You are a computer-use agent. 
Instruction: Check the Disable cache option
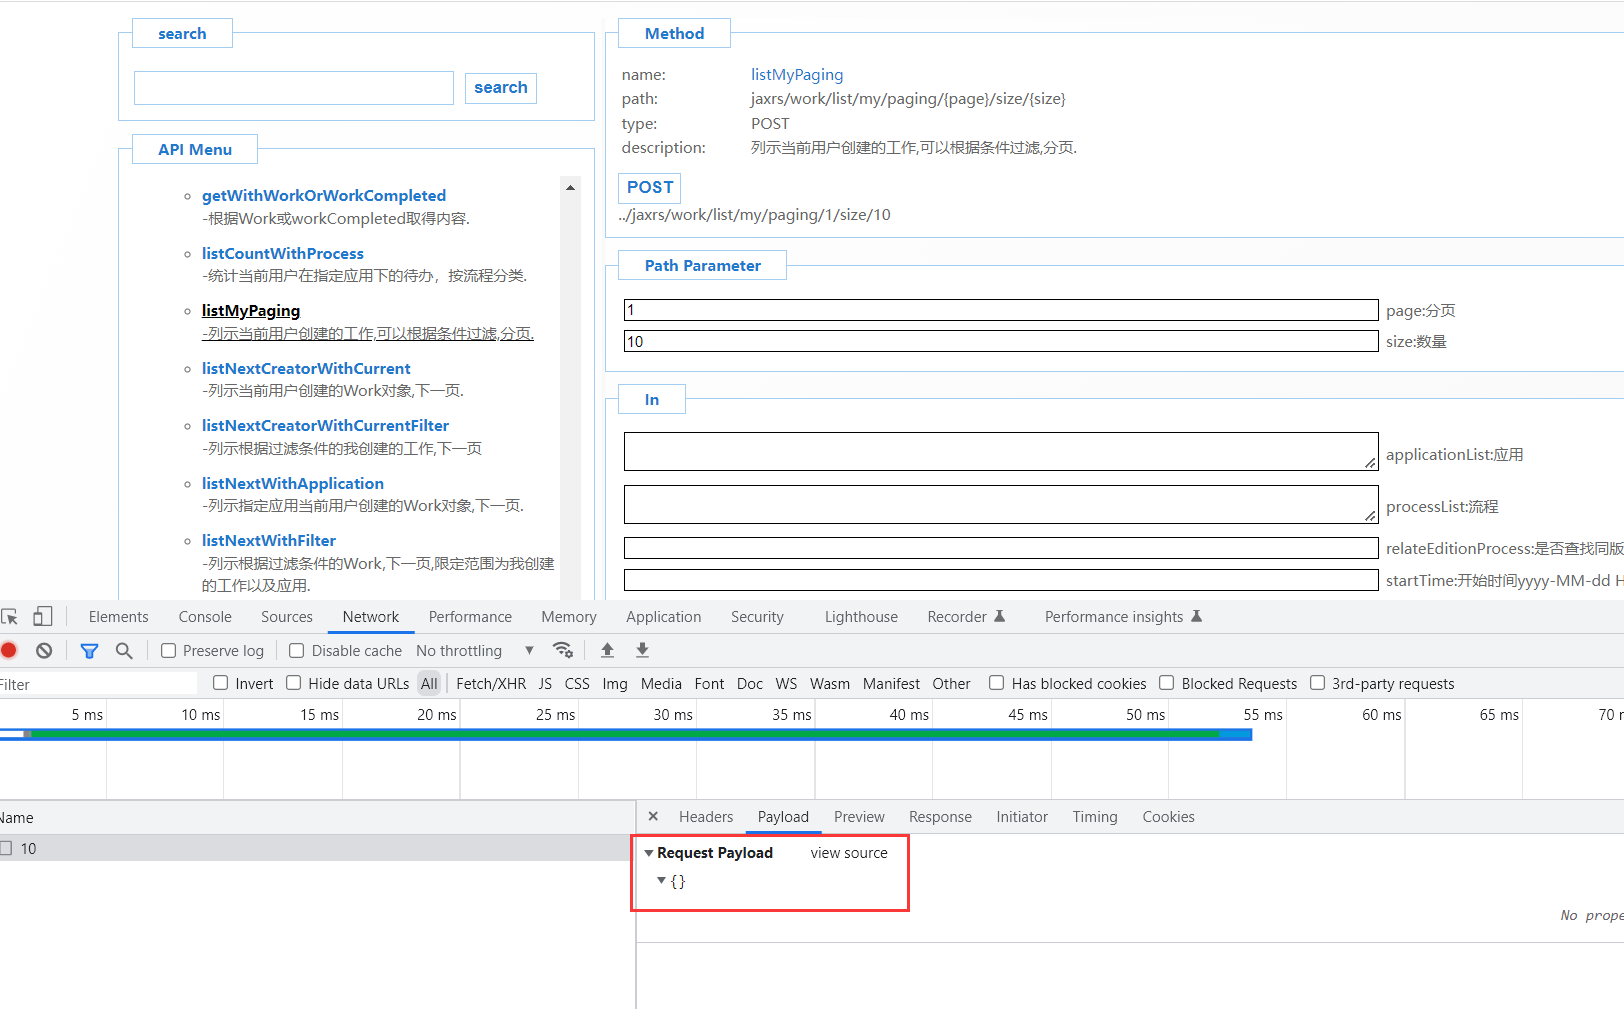(x=297, y=651)
